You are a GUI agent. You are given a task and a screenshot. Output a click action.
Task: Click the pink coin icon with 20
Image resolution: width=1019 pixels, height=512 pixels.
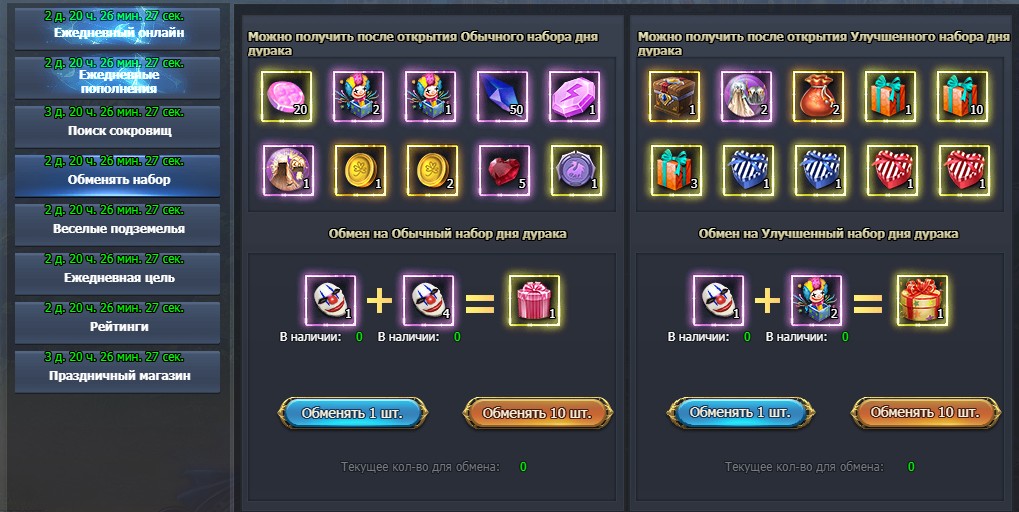[286, 97]
